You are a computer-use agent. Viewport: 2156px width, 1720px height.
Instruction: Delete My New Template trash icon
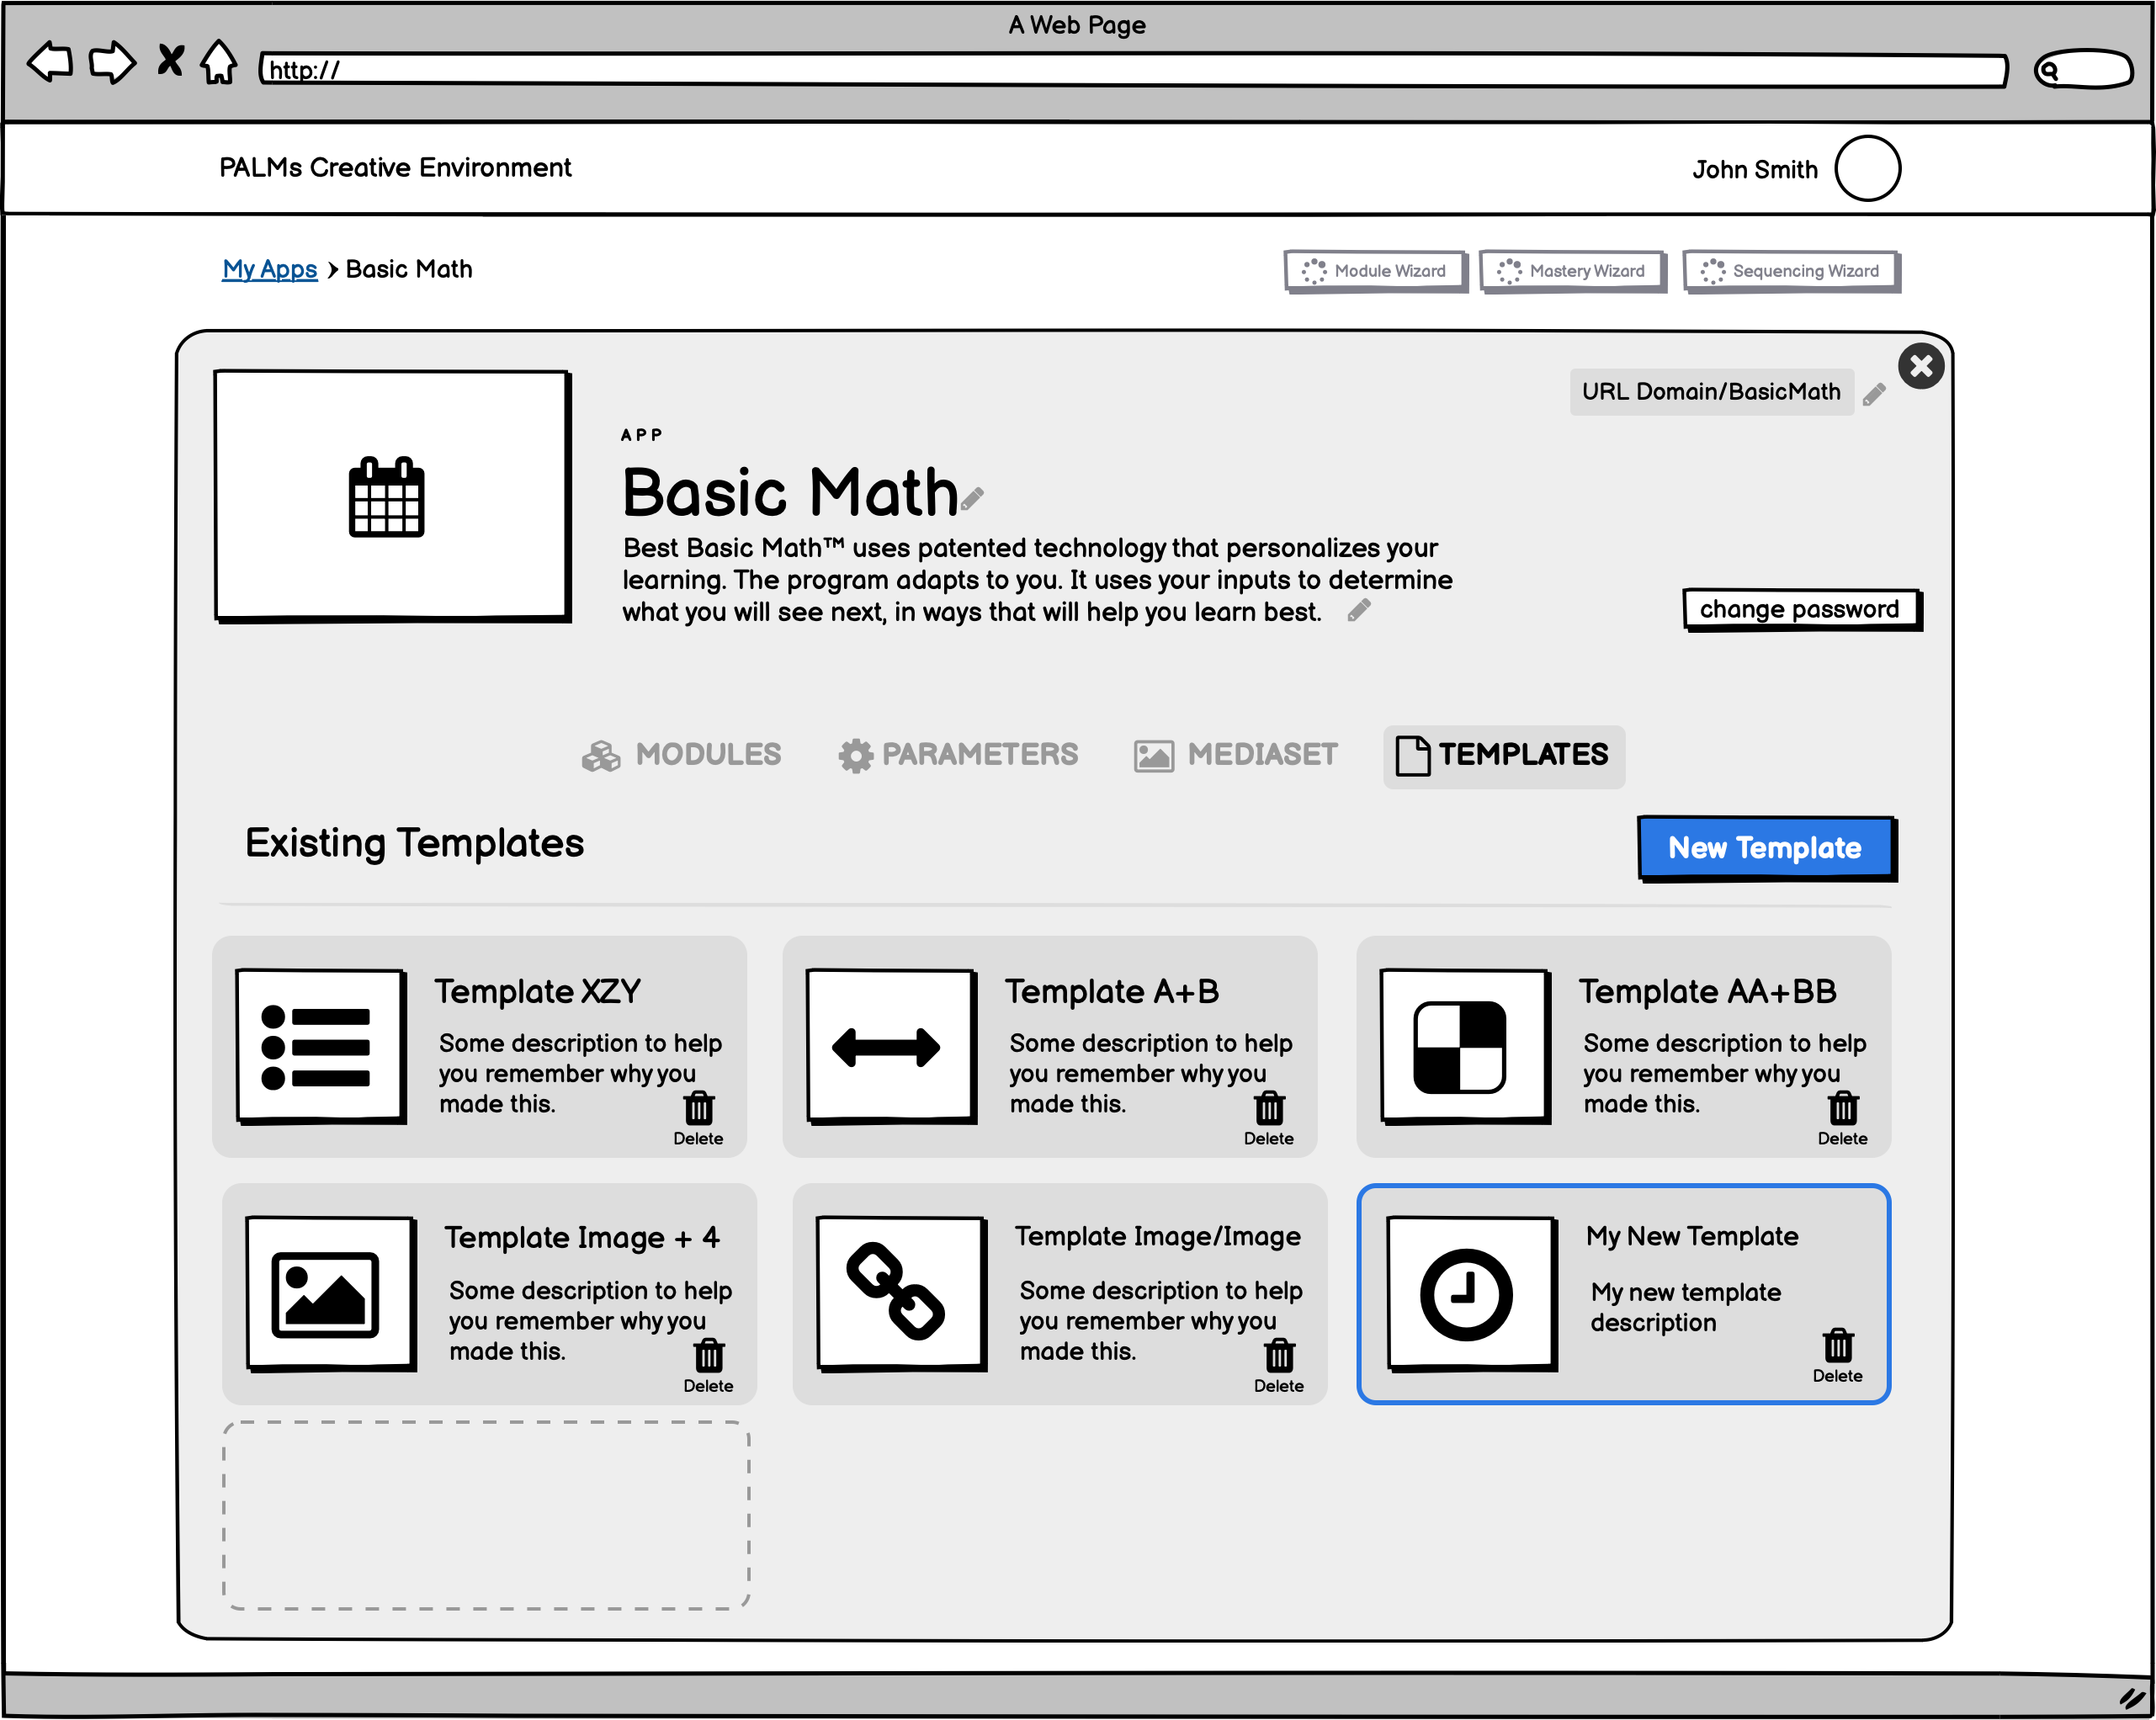pos(1838,1345)
